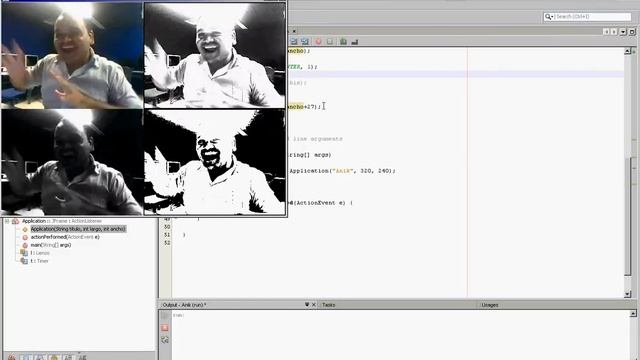Toggle second Navigator filter button at bottom

tap(25, 358)
